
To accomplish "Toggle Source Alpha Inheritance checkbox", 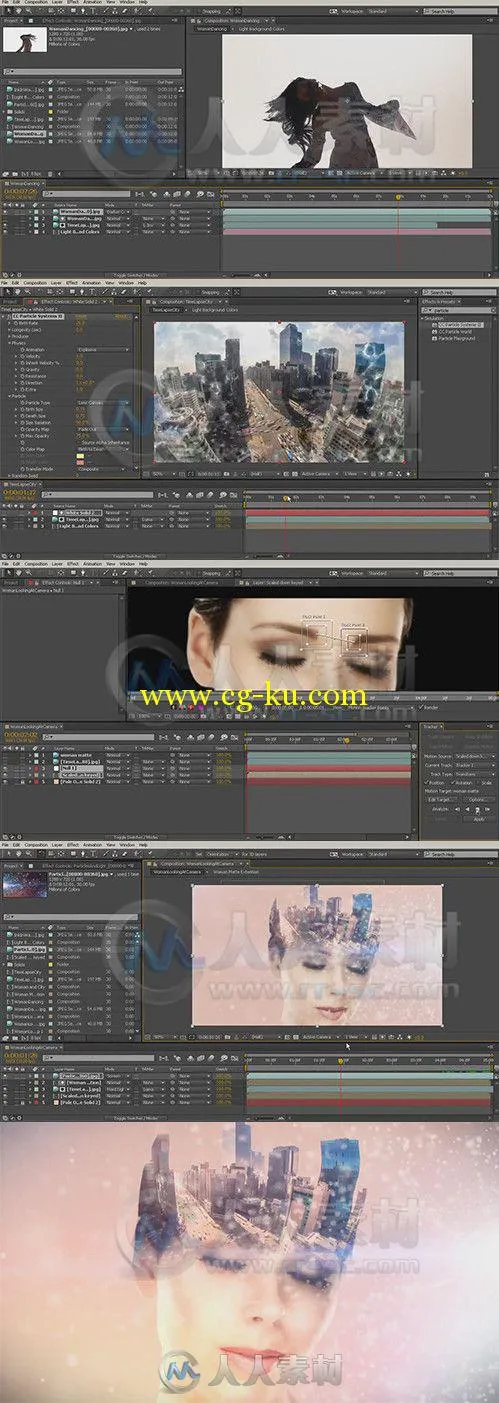I will pyautogui.click(x=79, y=441).
